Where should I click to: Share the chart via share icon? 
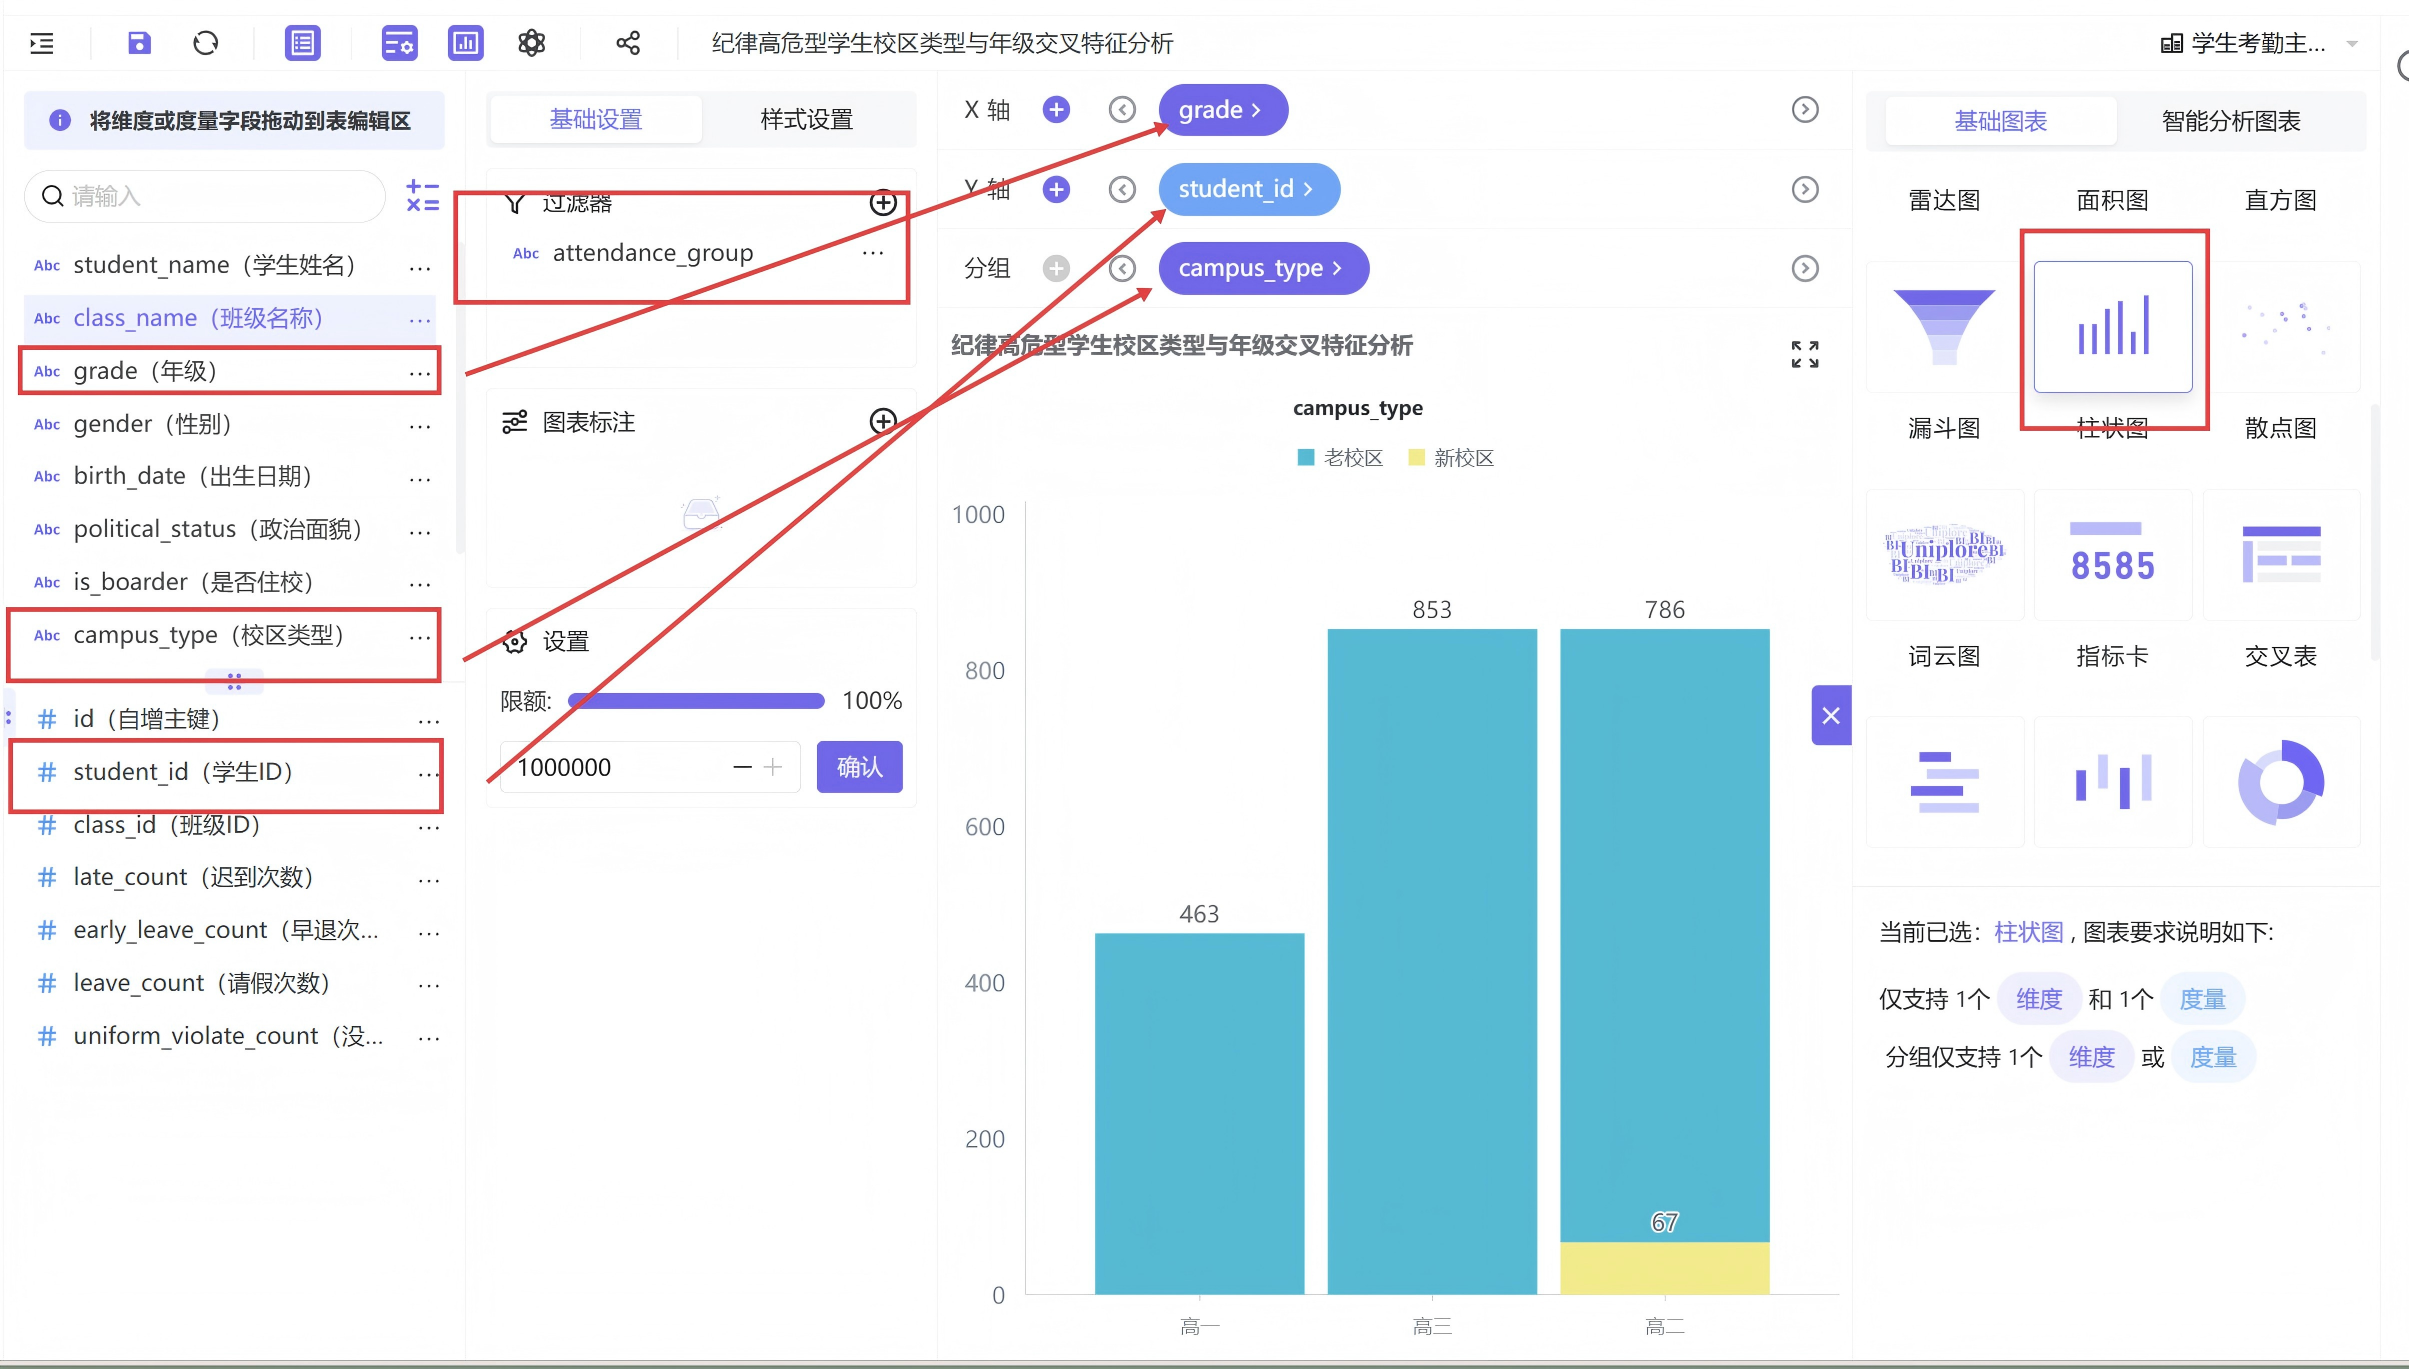click(628, 43)
